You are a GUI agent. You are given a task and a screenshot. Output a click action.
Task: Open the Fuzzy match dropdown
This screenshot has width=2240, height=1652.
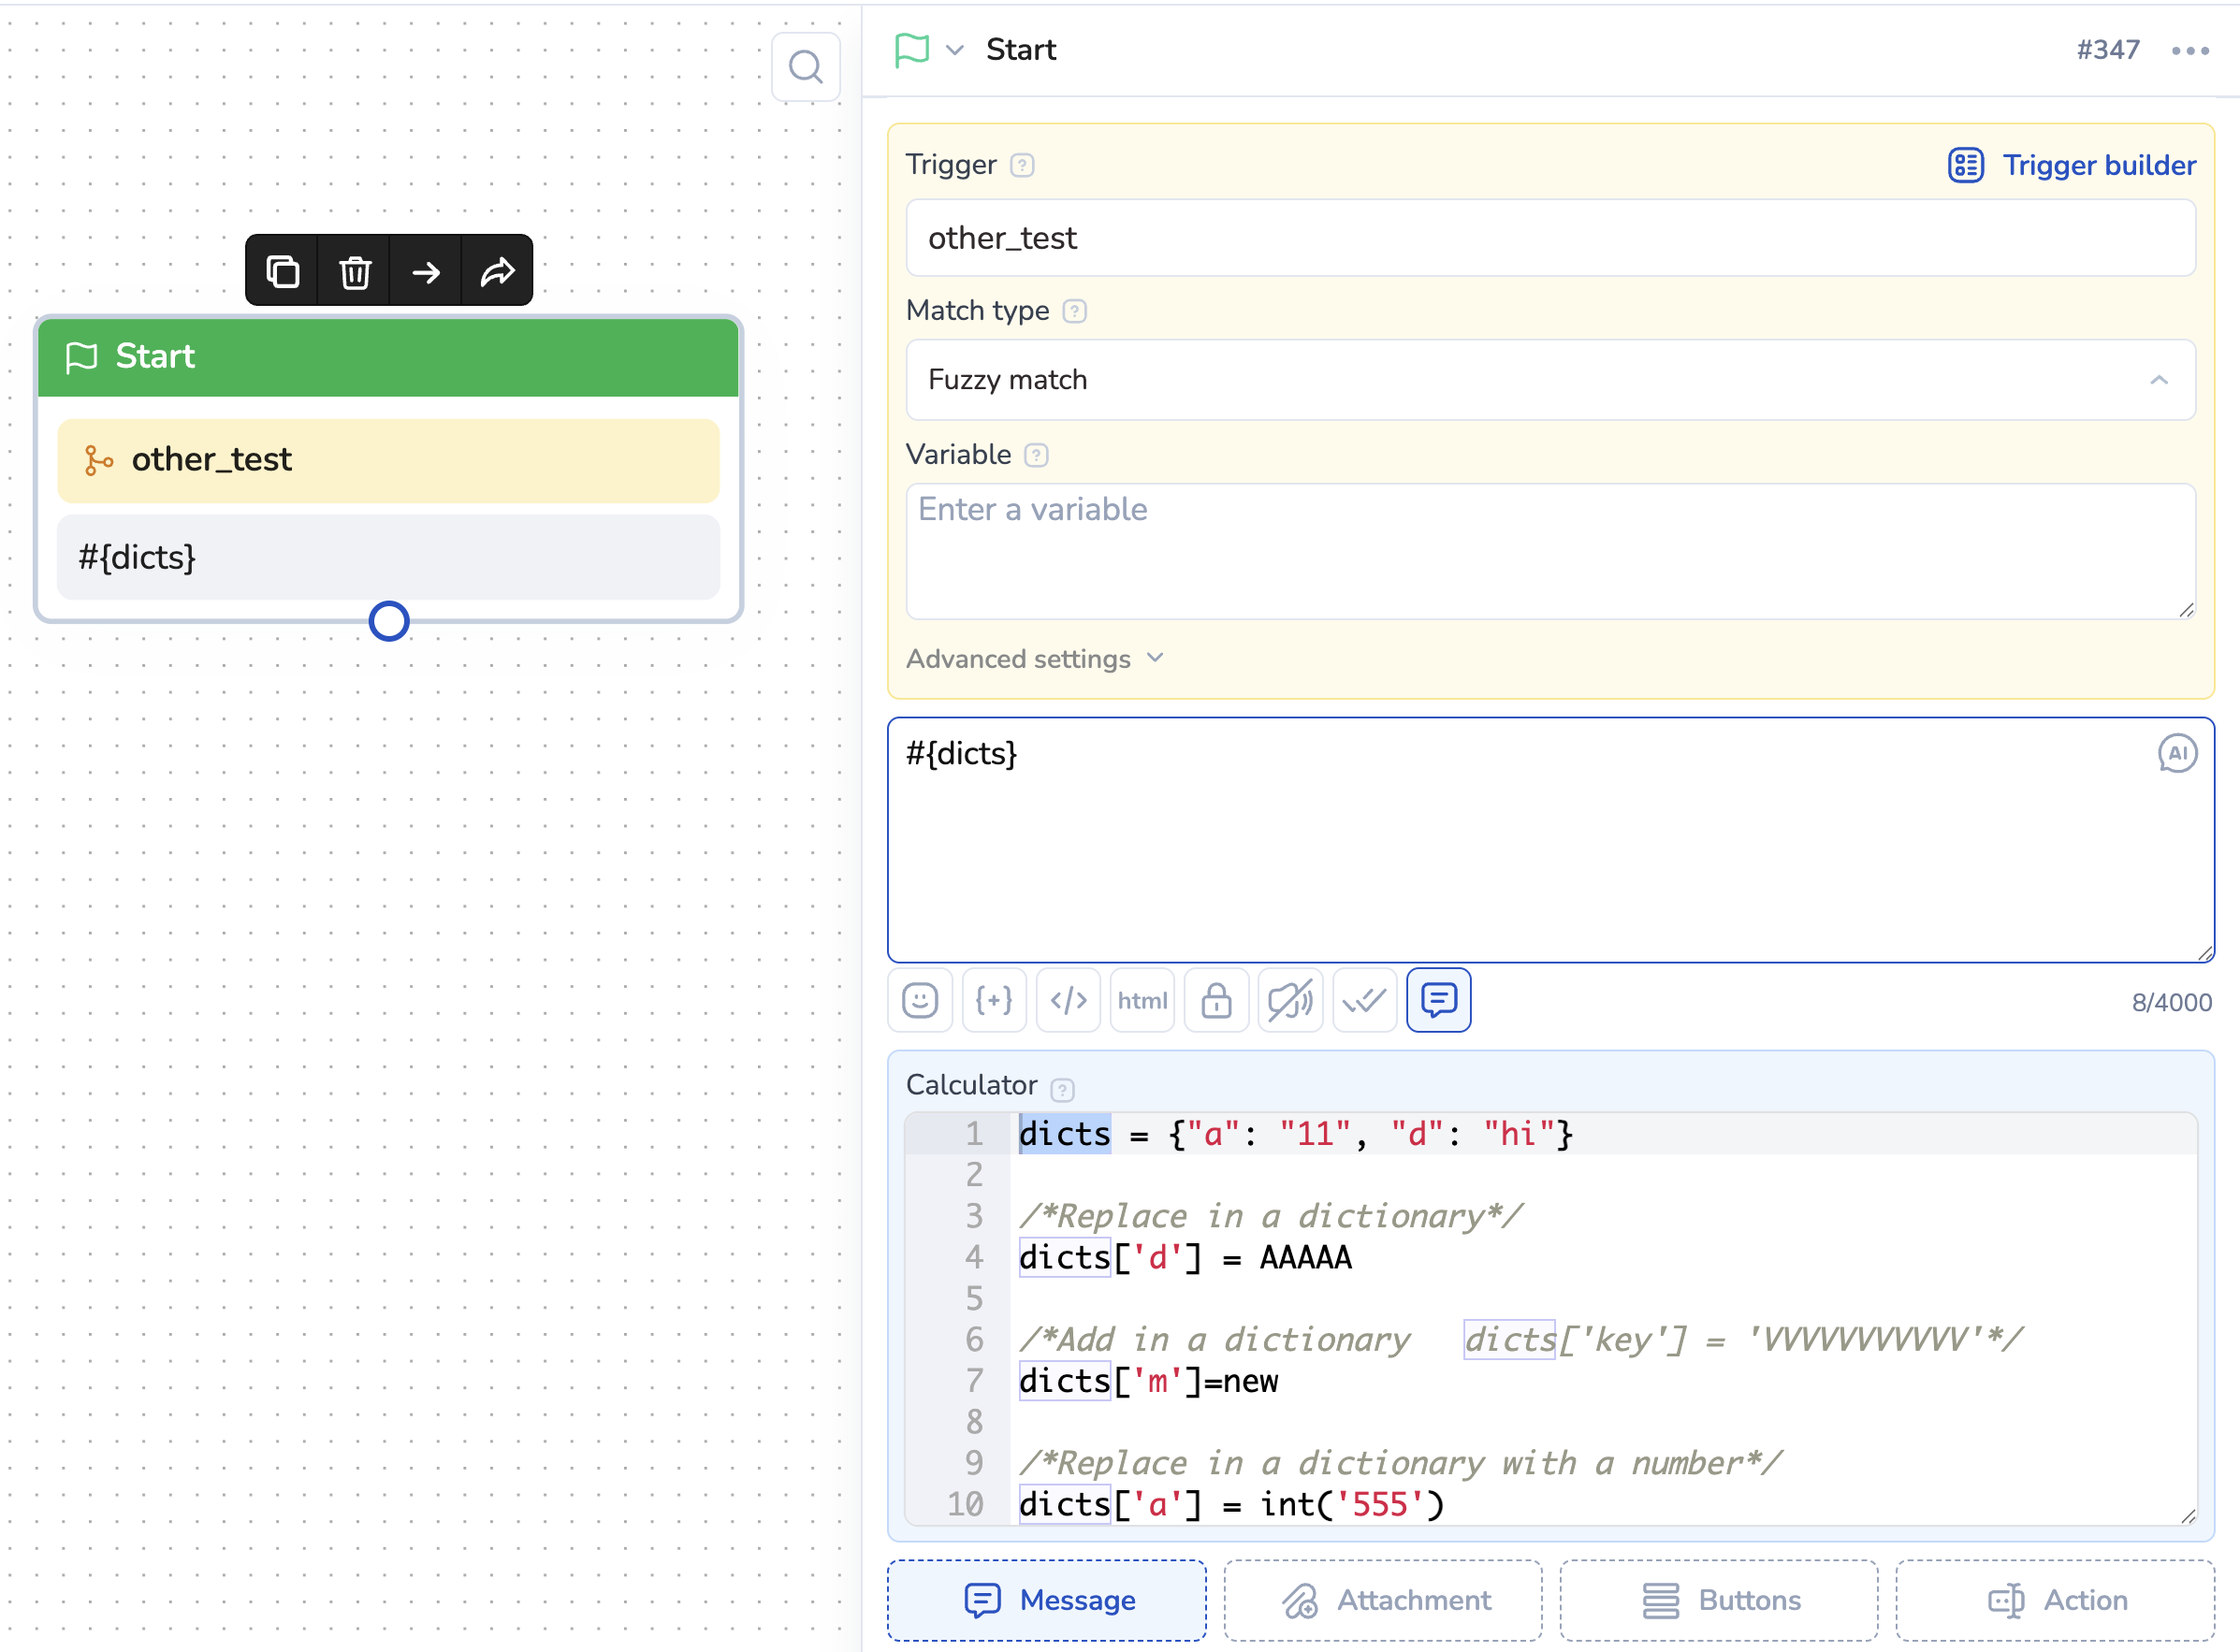click(1550, 380)
